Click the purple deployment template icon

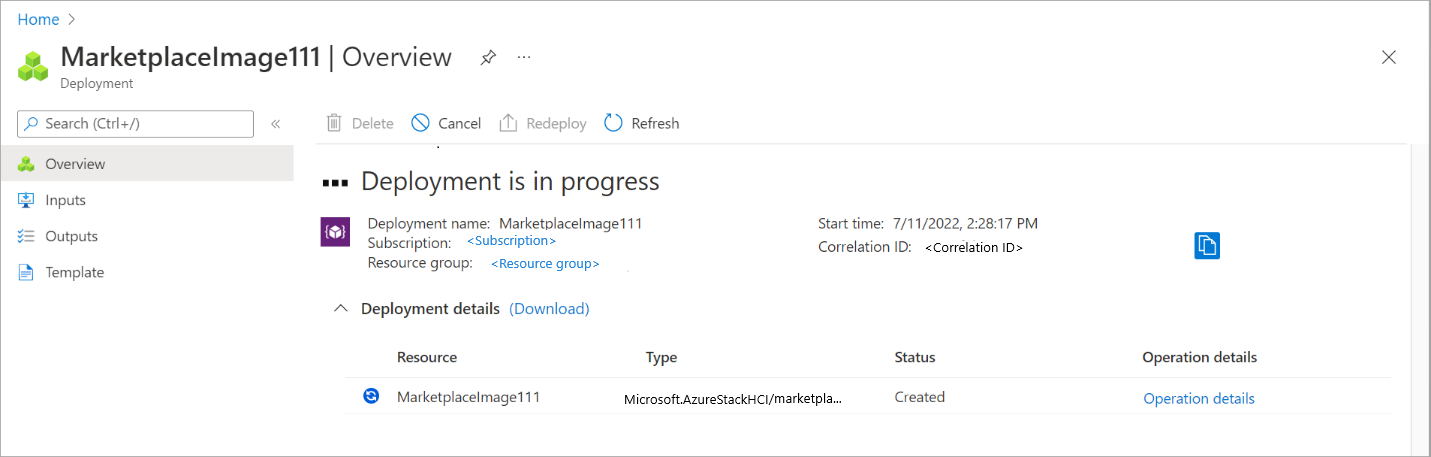334,231
